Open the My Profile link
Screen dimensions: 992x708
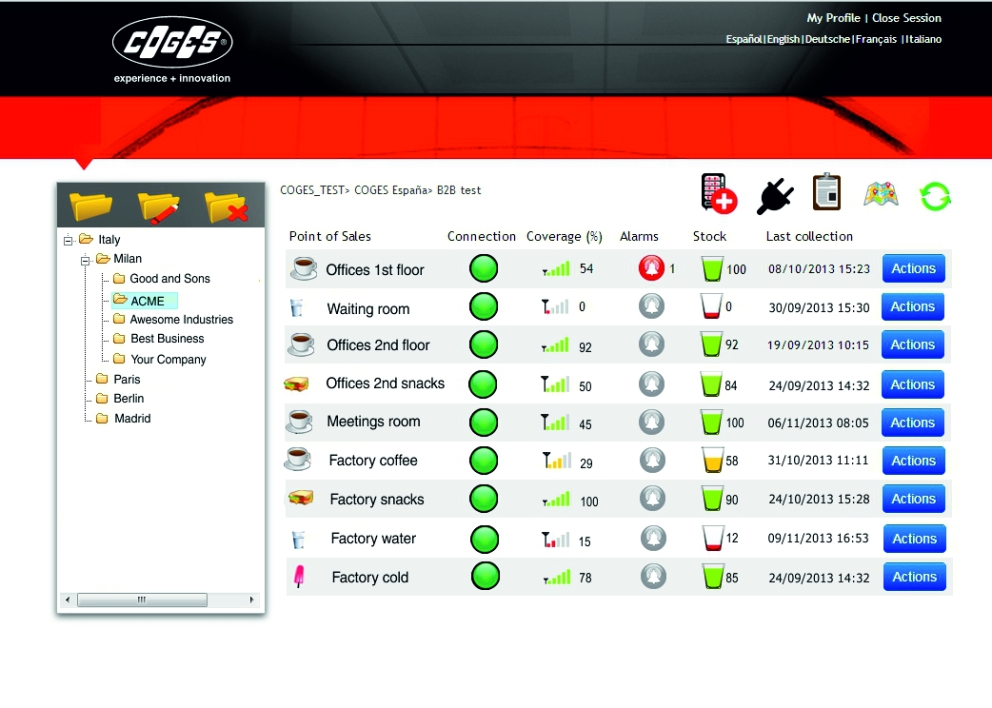pos(832,18)
